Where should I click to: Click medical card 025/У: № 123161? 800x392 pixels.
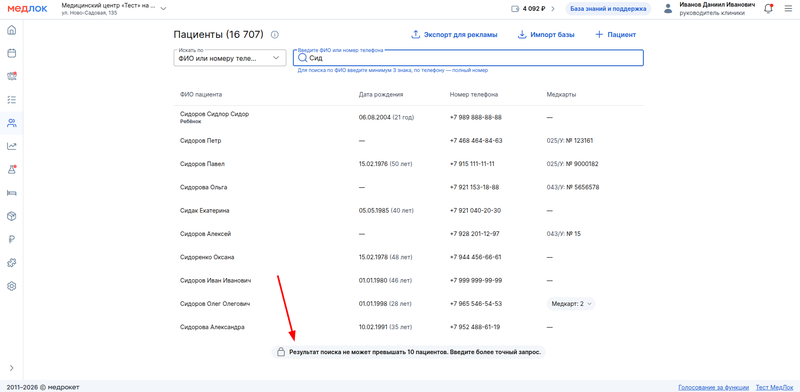coord(569,140)
